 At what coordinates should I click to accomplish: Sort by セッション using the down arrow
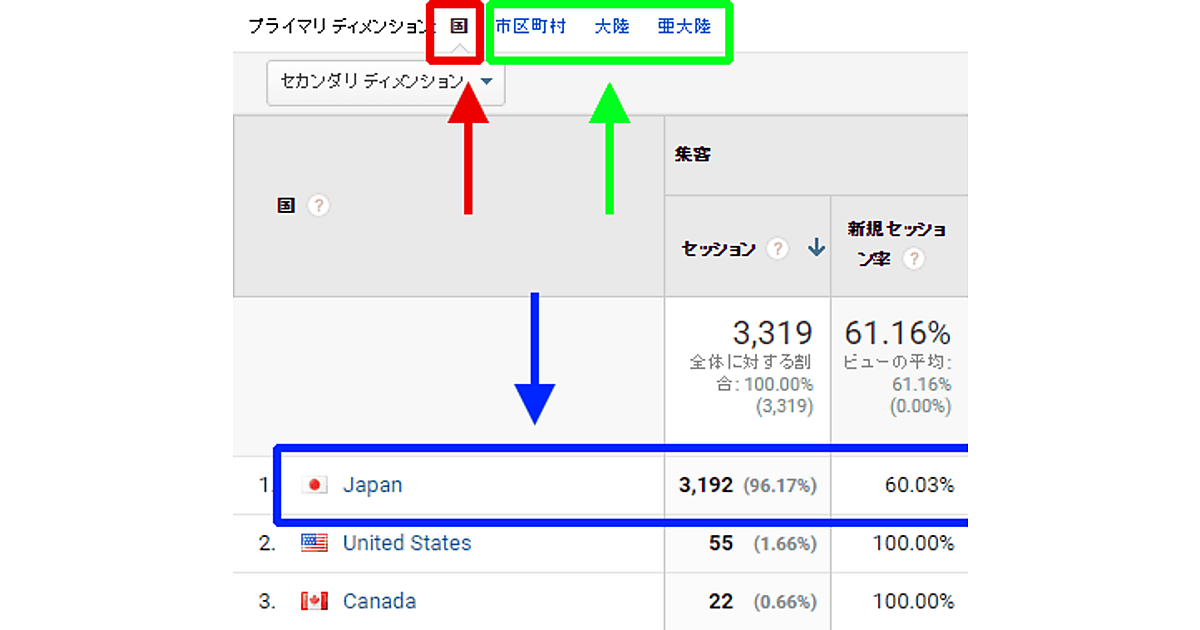coord(816,249)
